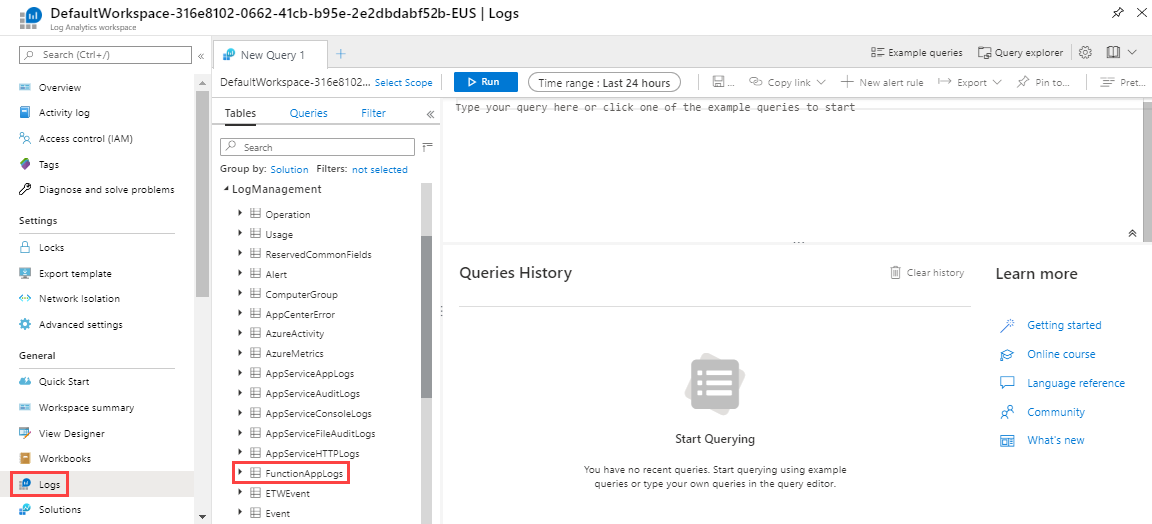Image resolution: width=1152 pixels, height=524 pixels.
Task: Open query settings gear icon
Action: pos(1086,52)
